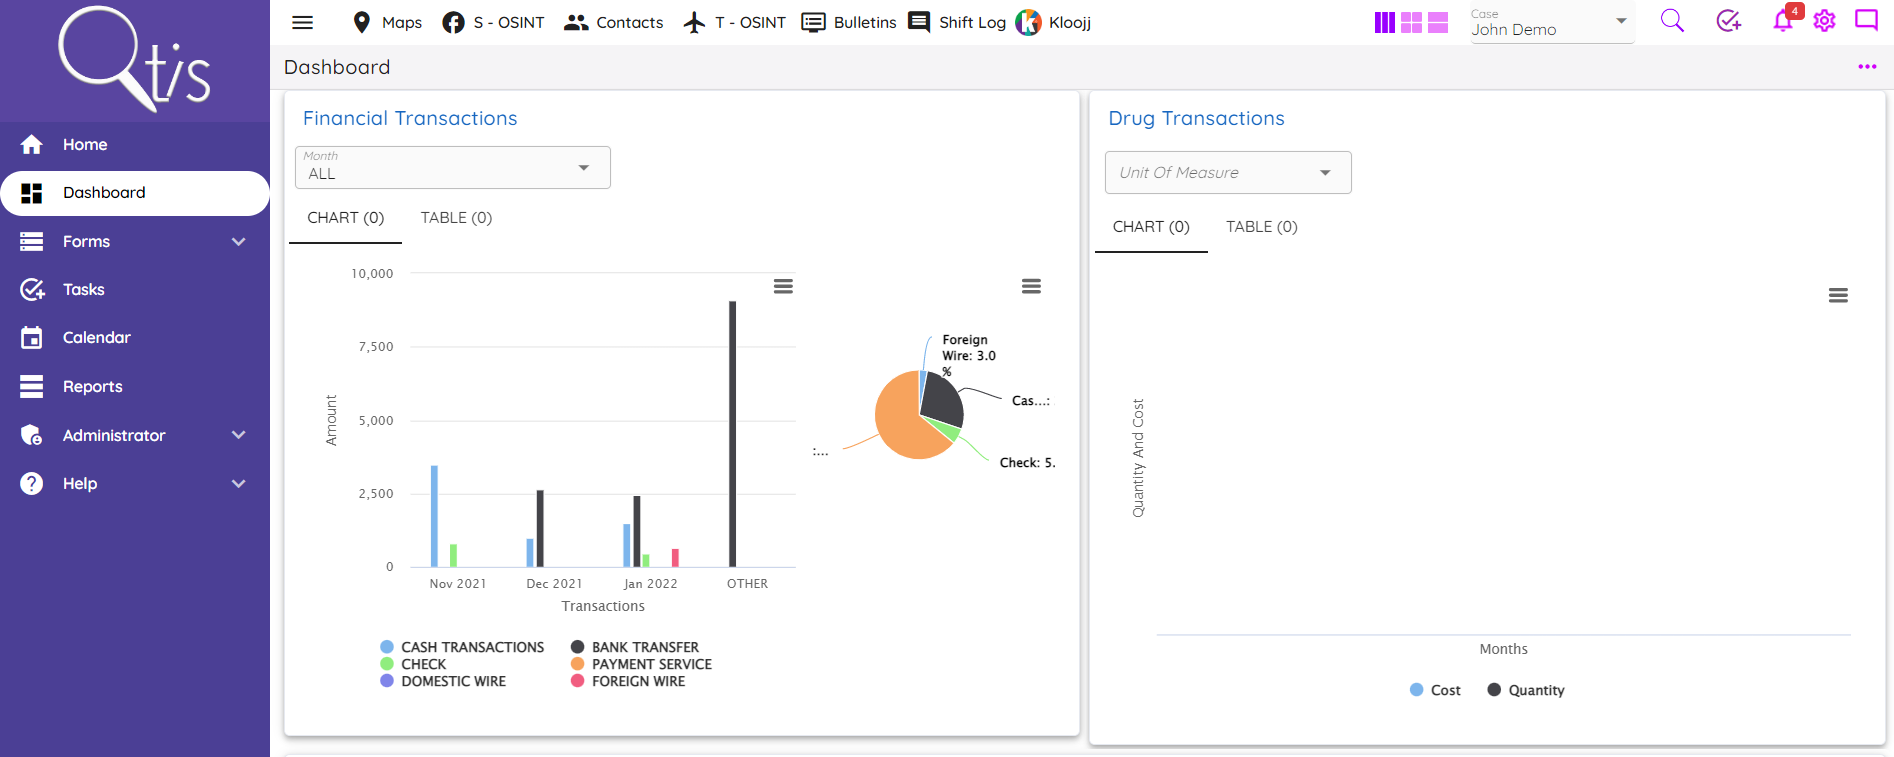Viewport: 1894px width, 757px height.
Task: Toggle the Quantity legend series
Action: pyautogui.click(x=1526, y=690)
